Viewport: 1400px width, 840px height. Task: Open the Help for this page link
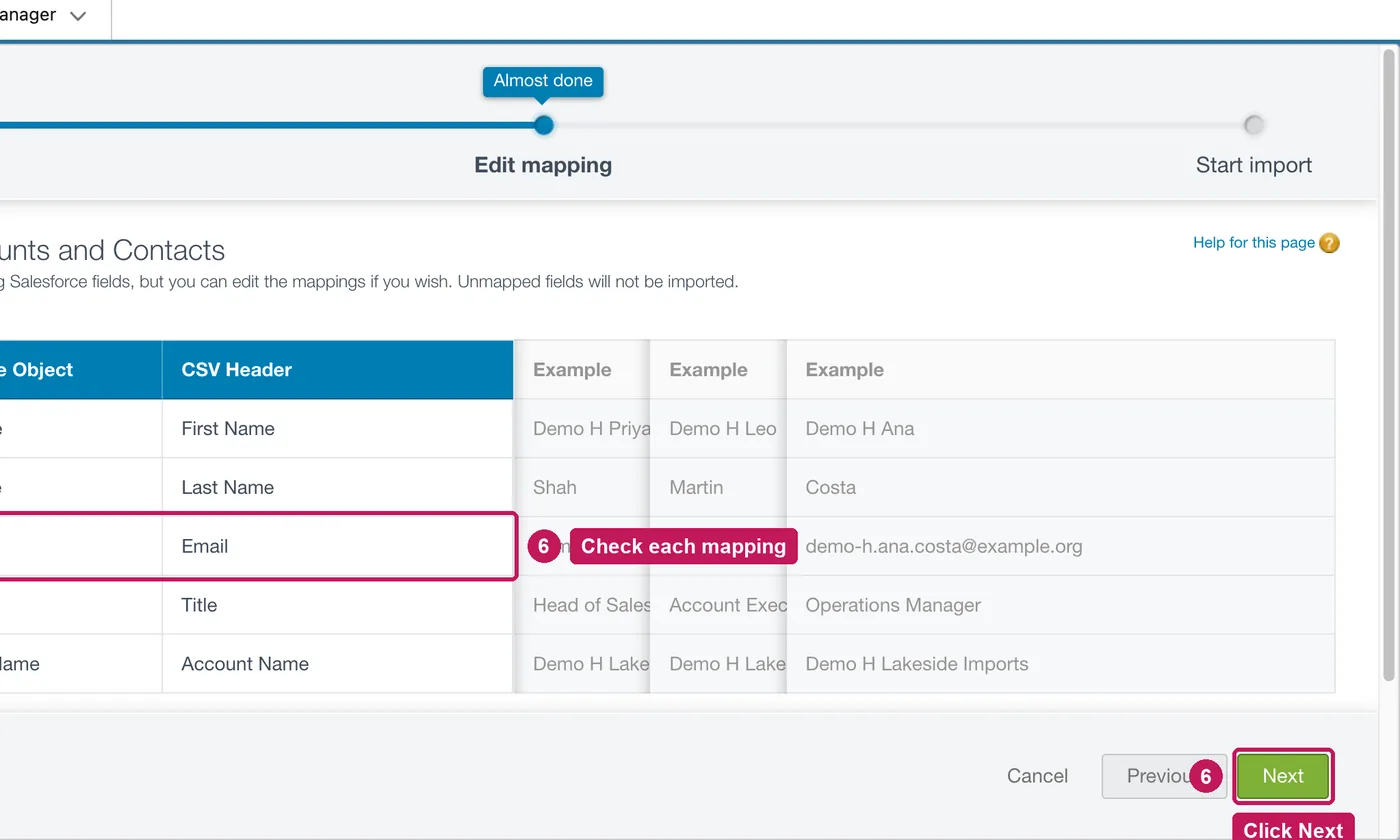1254,243
